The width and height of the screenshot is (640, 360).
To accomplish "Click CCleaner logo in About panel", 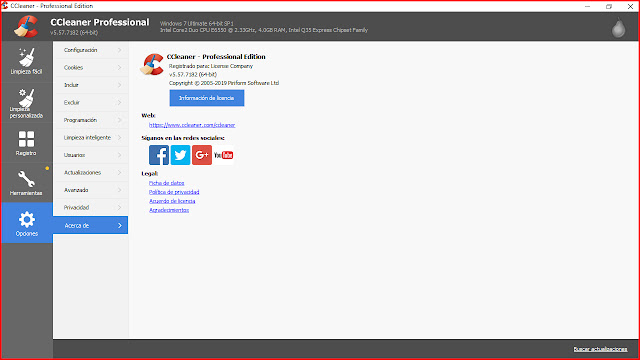I will tap(152, 64).
